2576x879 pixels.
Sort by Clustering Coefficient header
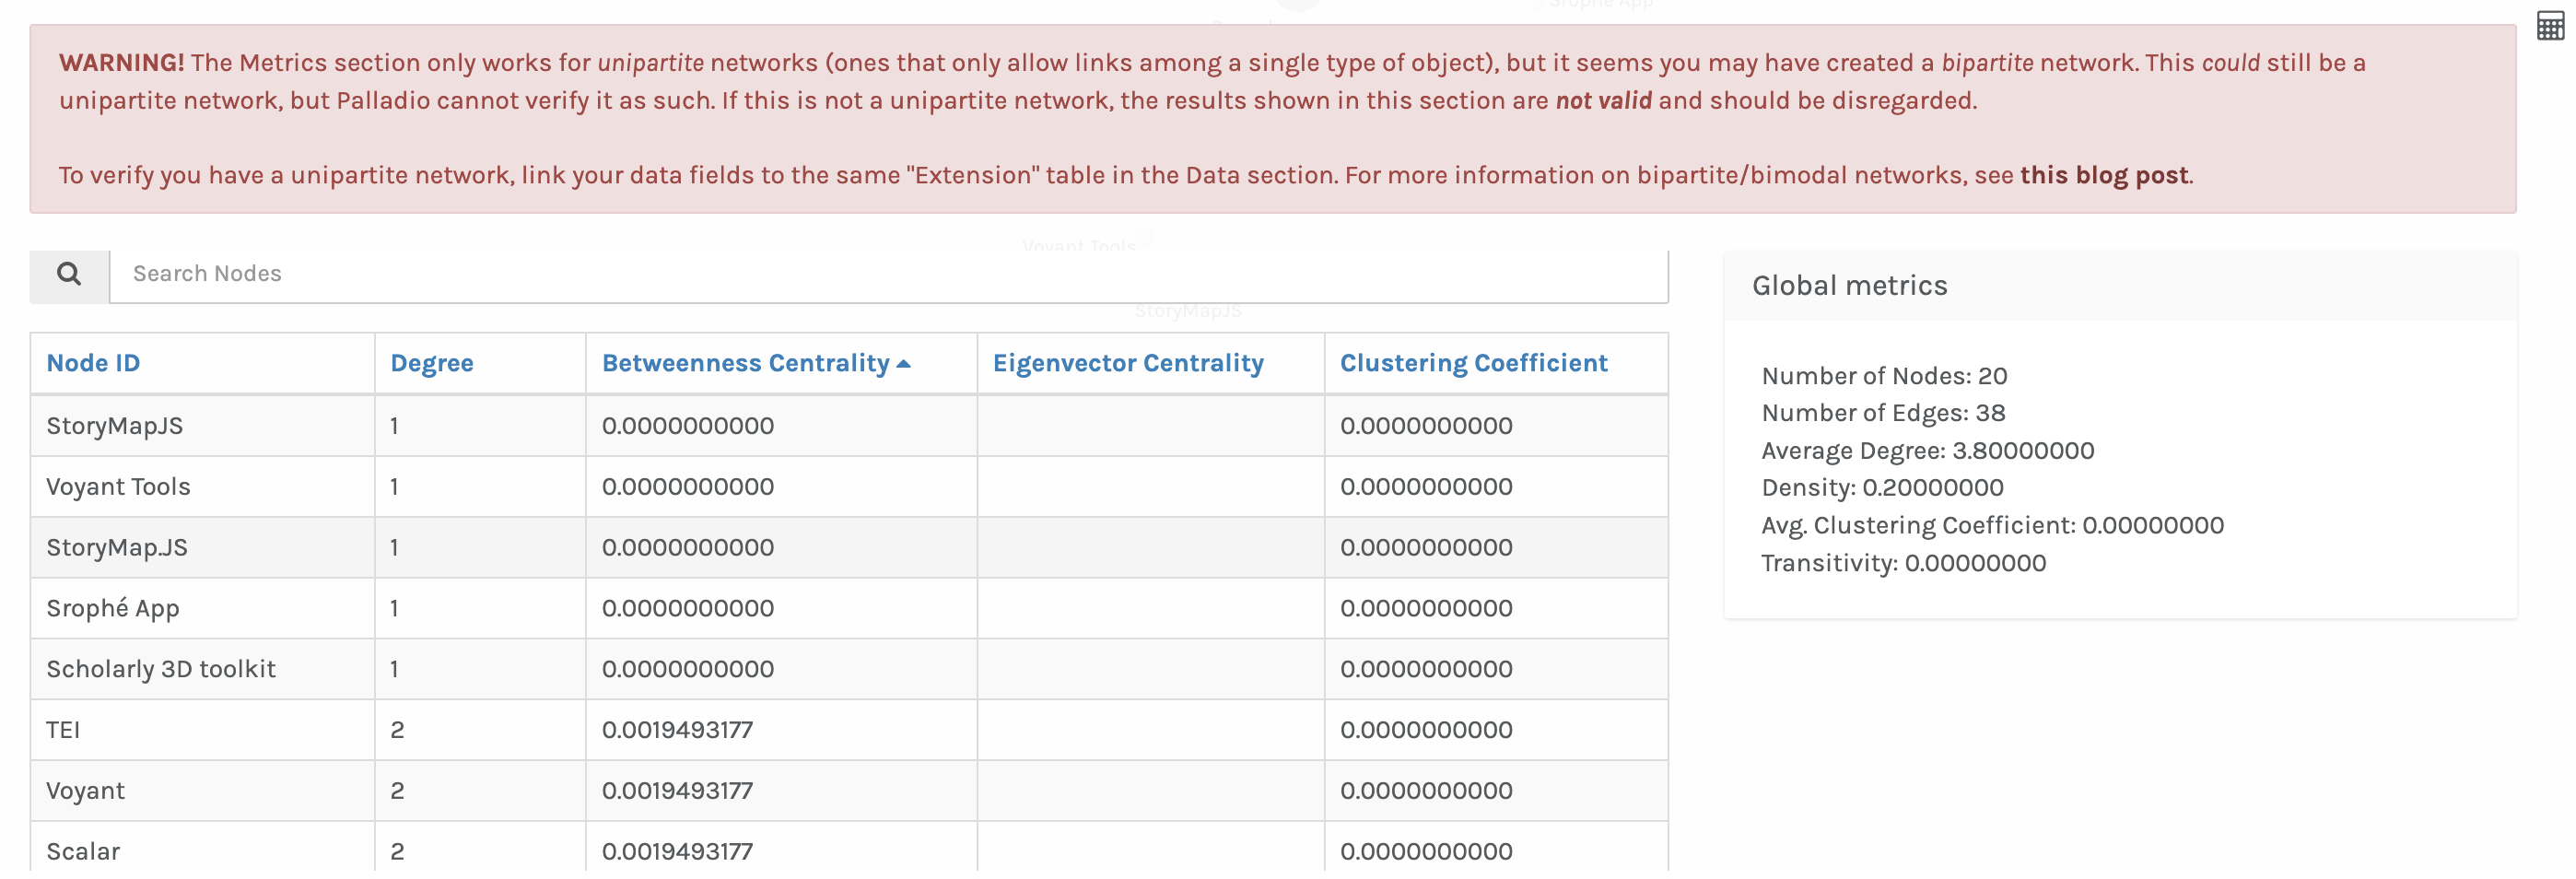tap(1472, 363)
